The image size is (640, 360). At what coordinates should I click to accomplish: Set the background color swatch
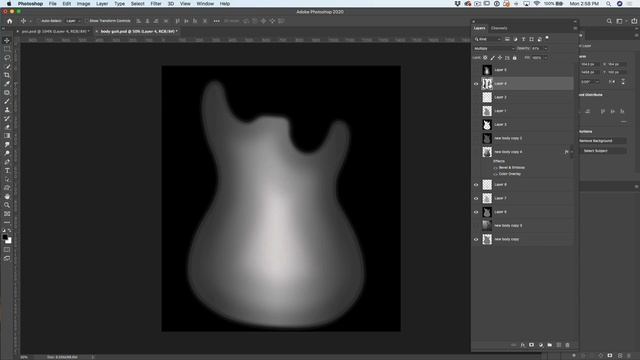[9, 241]
